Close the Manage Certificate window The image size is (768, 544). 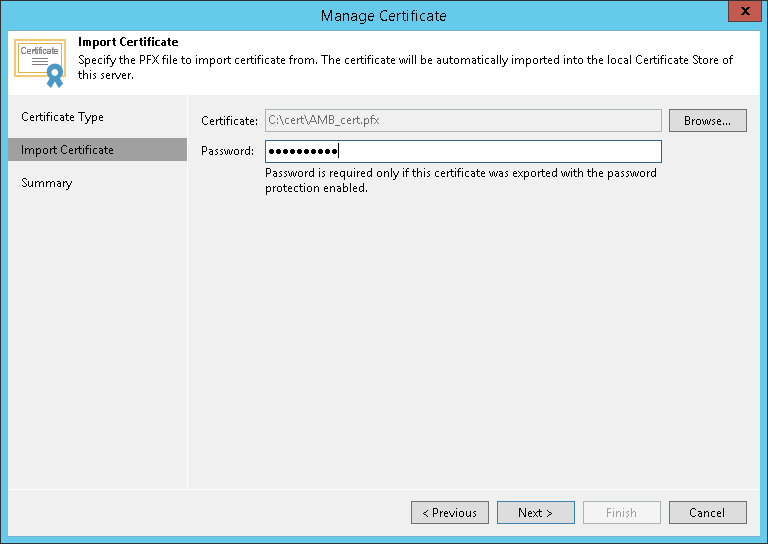click(741, 13)
